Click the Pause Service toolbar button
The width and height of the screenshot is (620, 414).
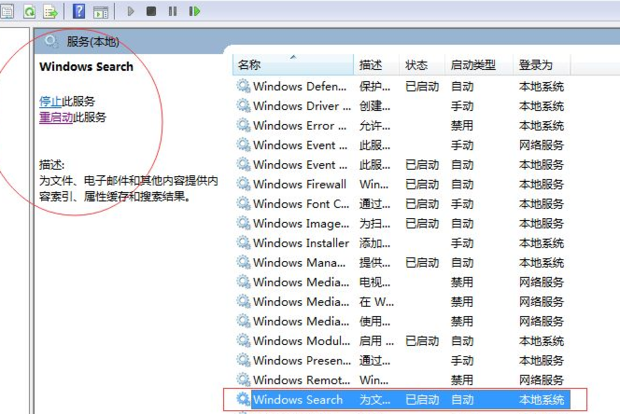point(173,11)
